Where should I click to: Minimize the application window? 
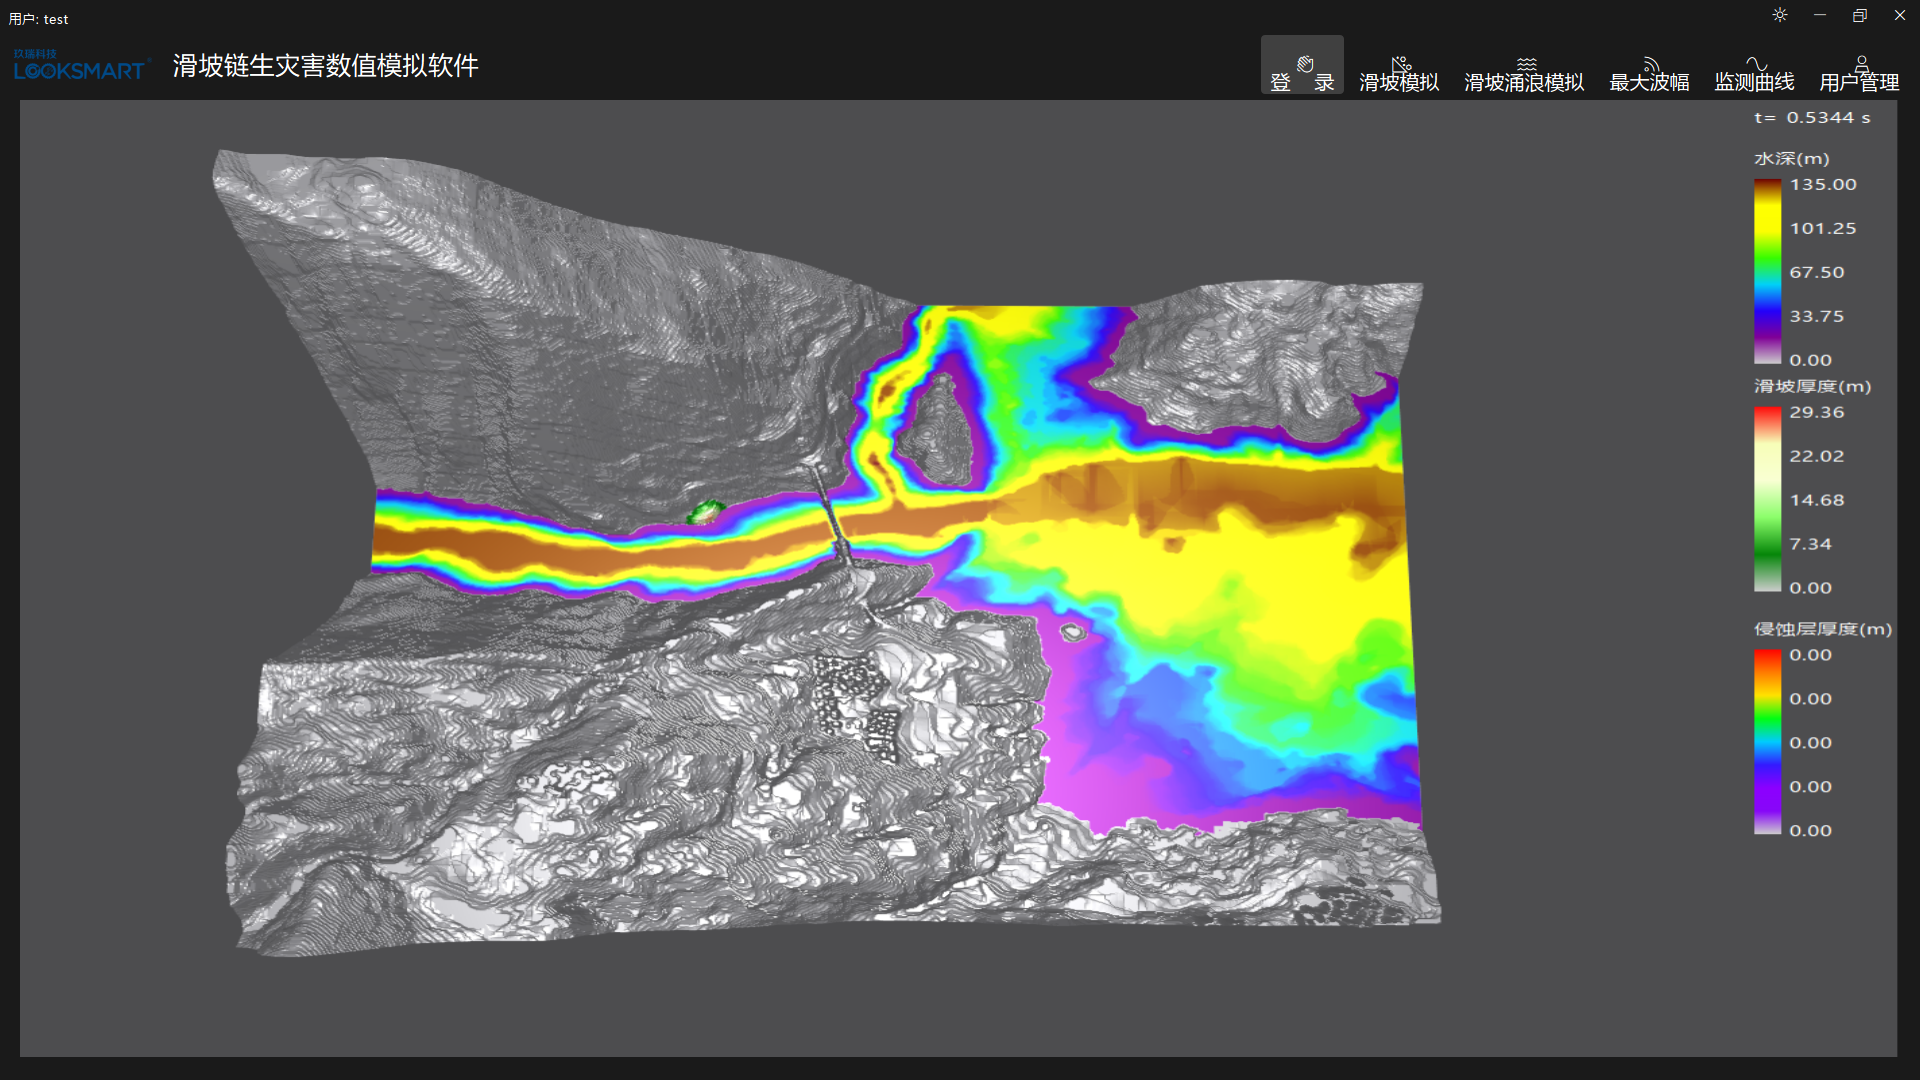[x=1820, y=15]
